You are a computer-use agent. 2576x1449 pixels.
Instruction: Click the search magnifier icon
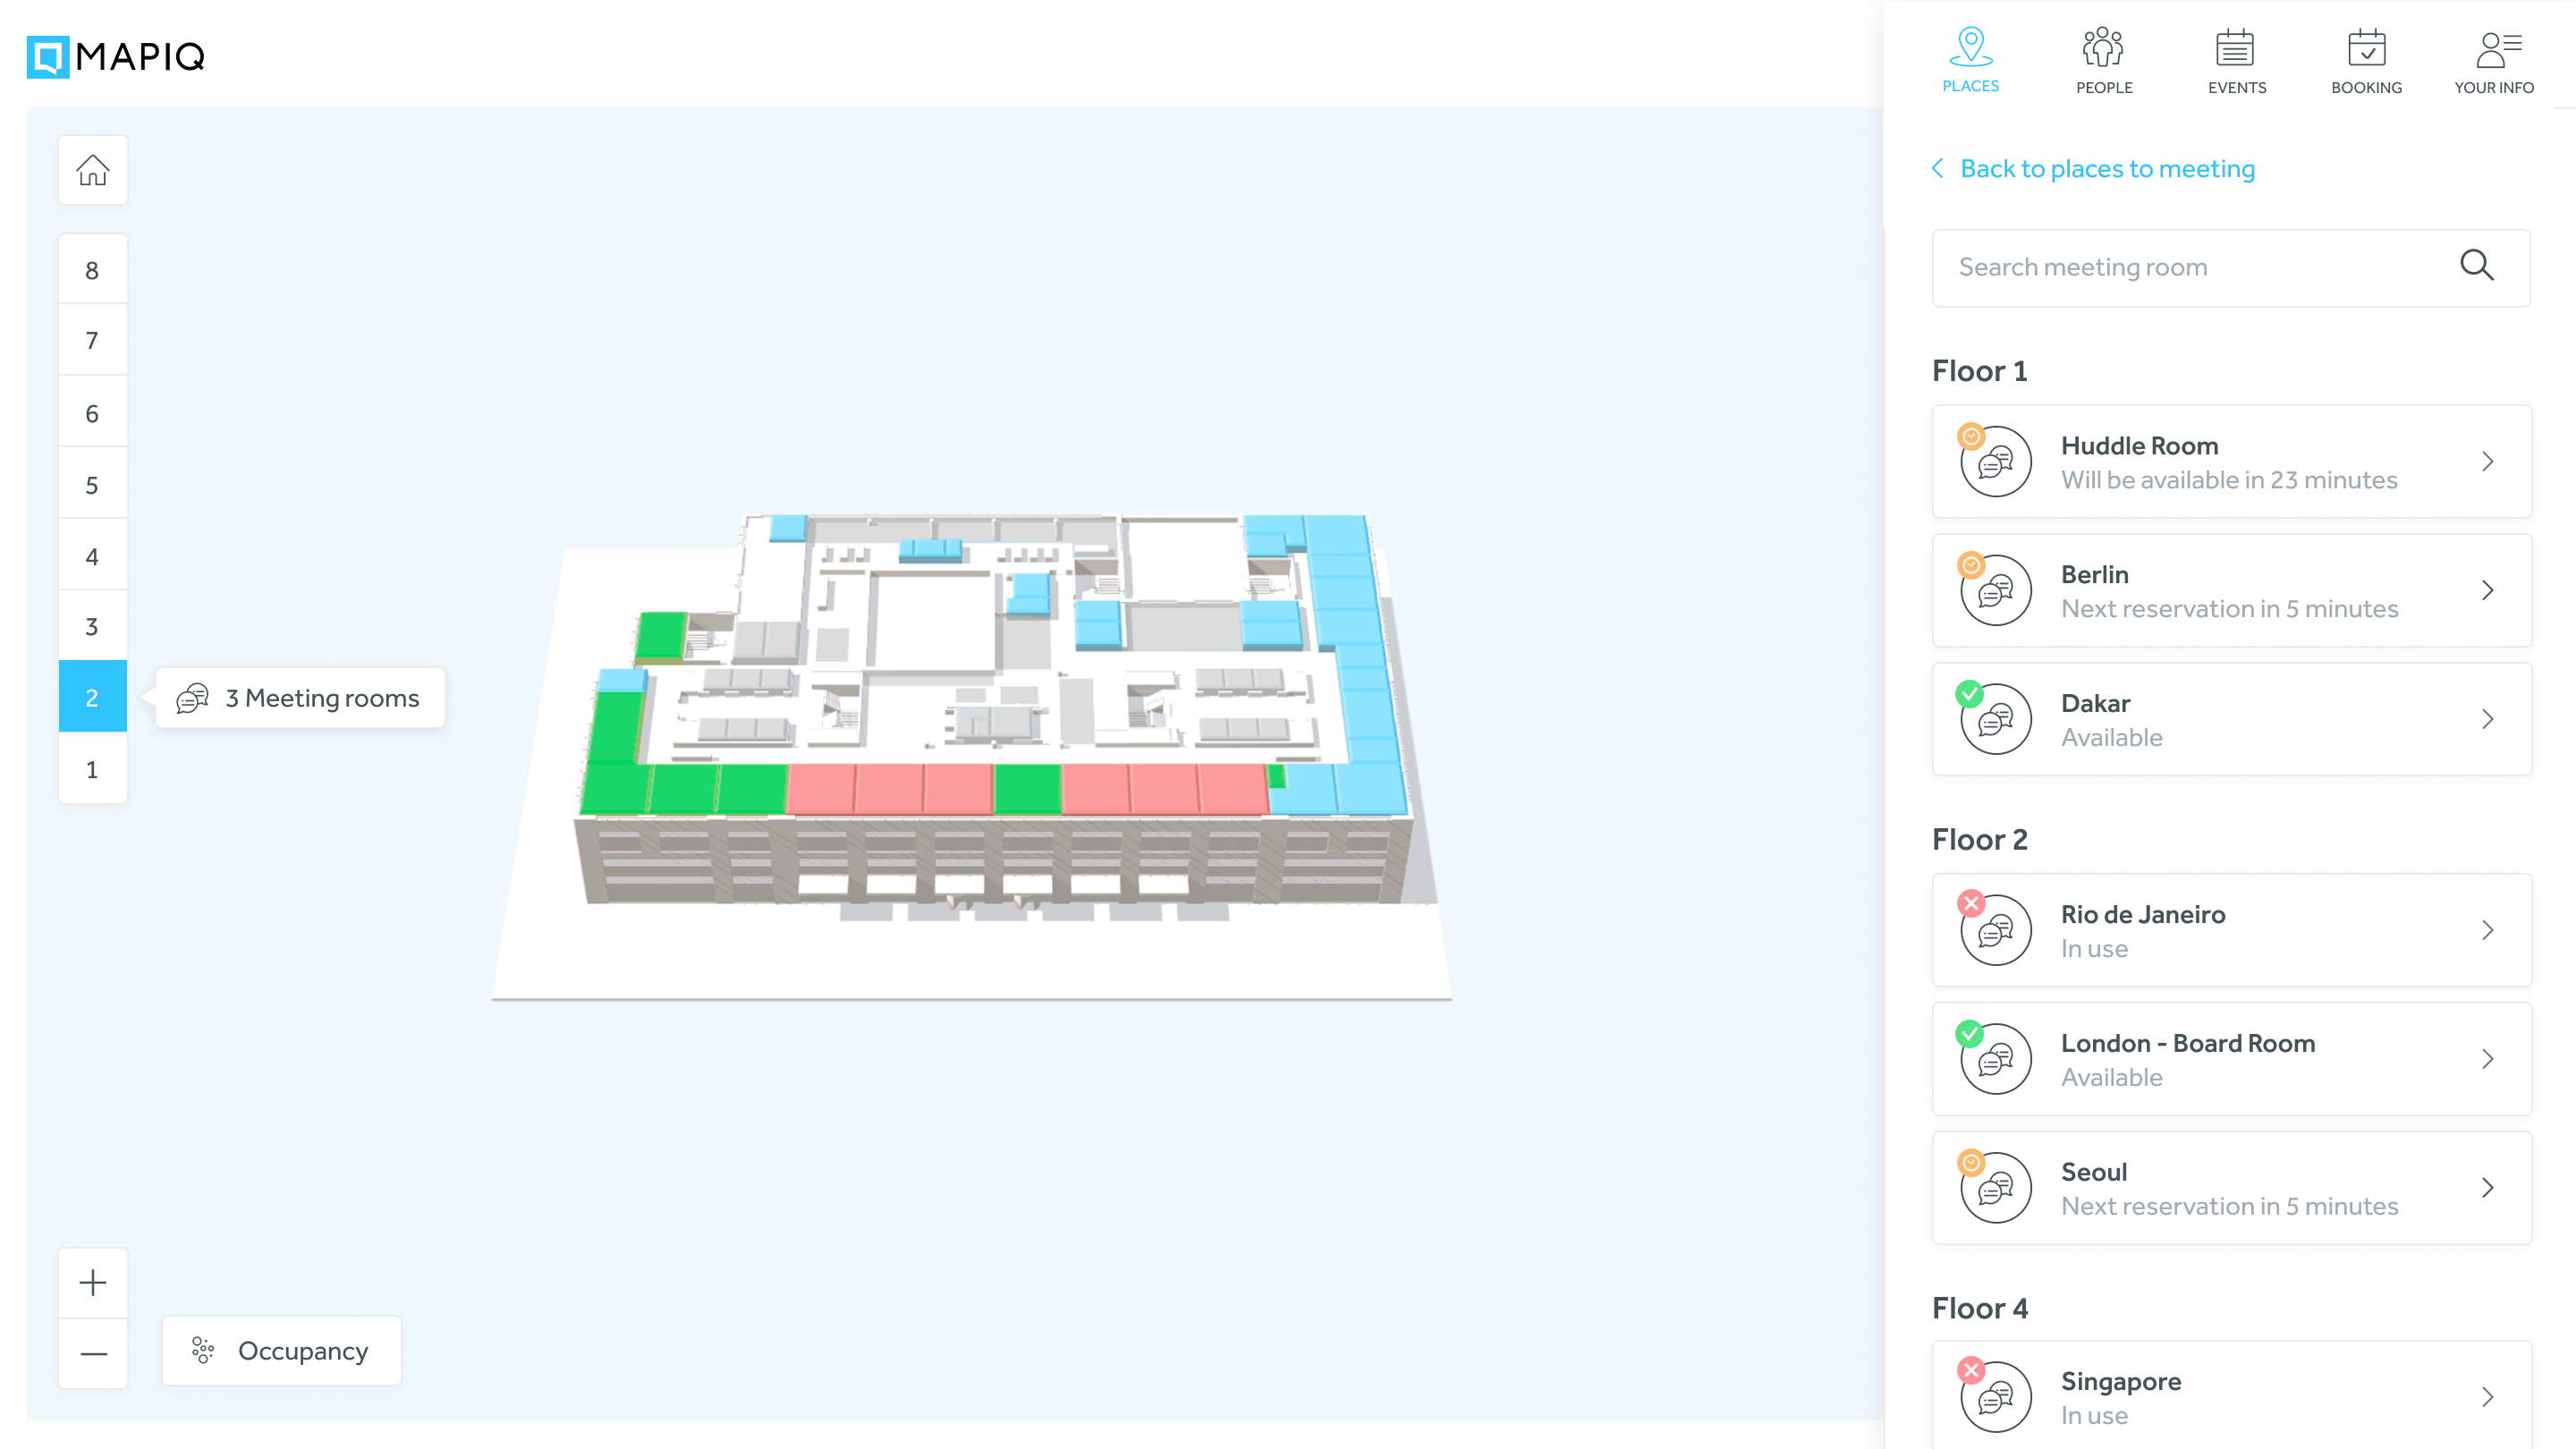coord(2476,266)
